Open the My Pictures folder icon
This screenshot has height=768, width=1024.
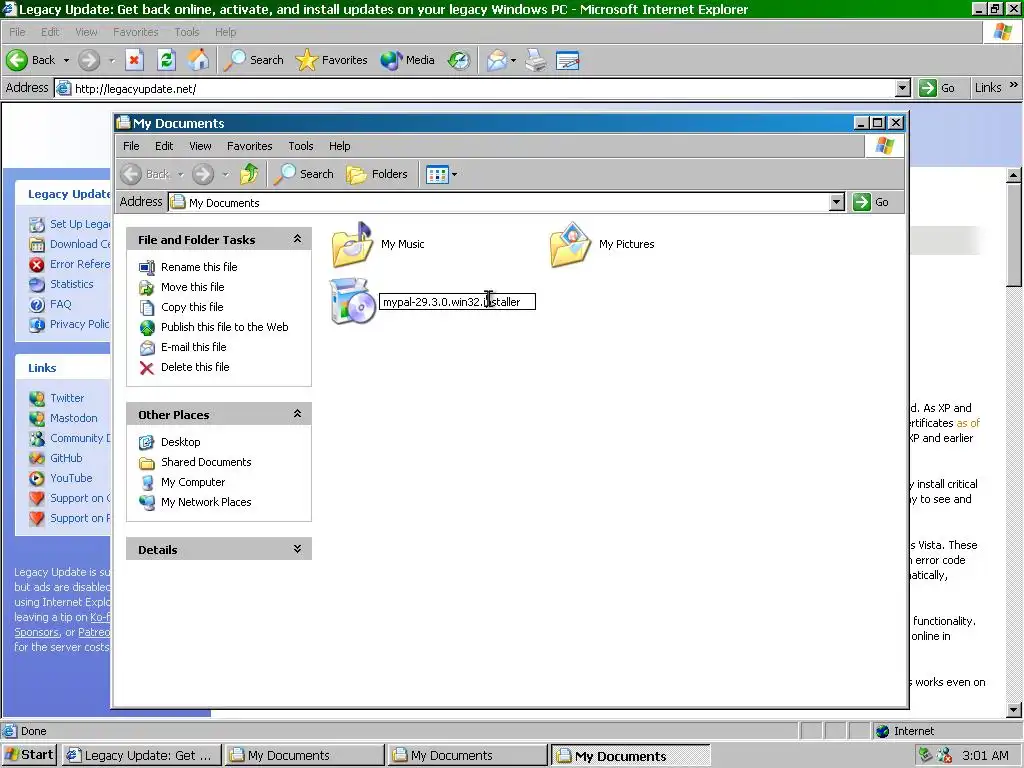(x=571, y=244)
